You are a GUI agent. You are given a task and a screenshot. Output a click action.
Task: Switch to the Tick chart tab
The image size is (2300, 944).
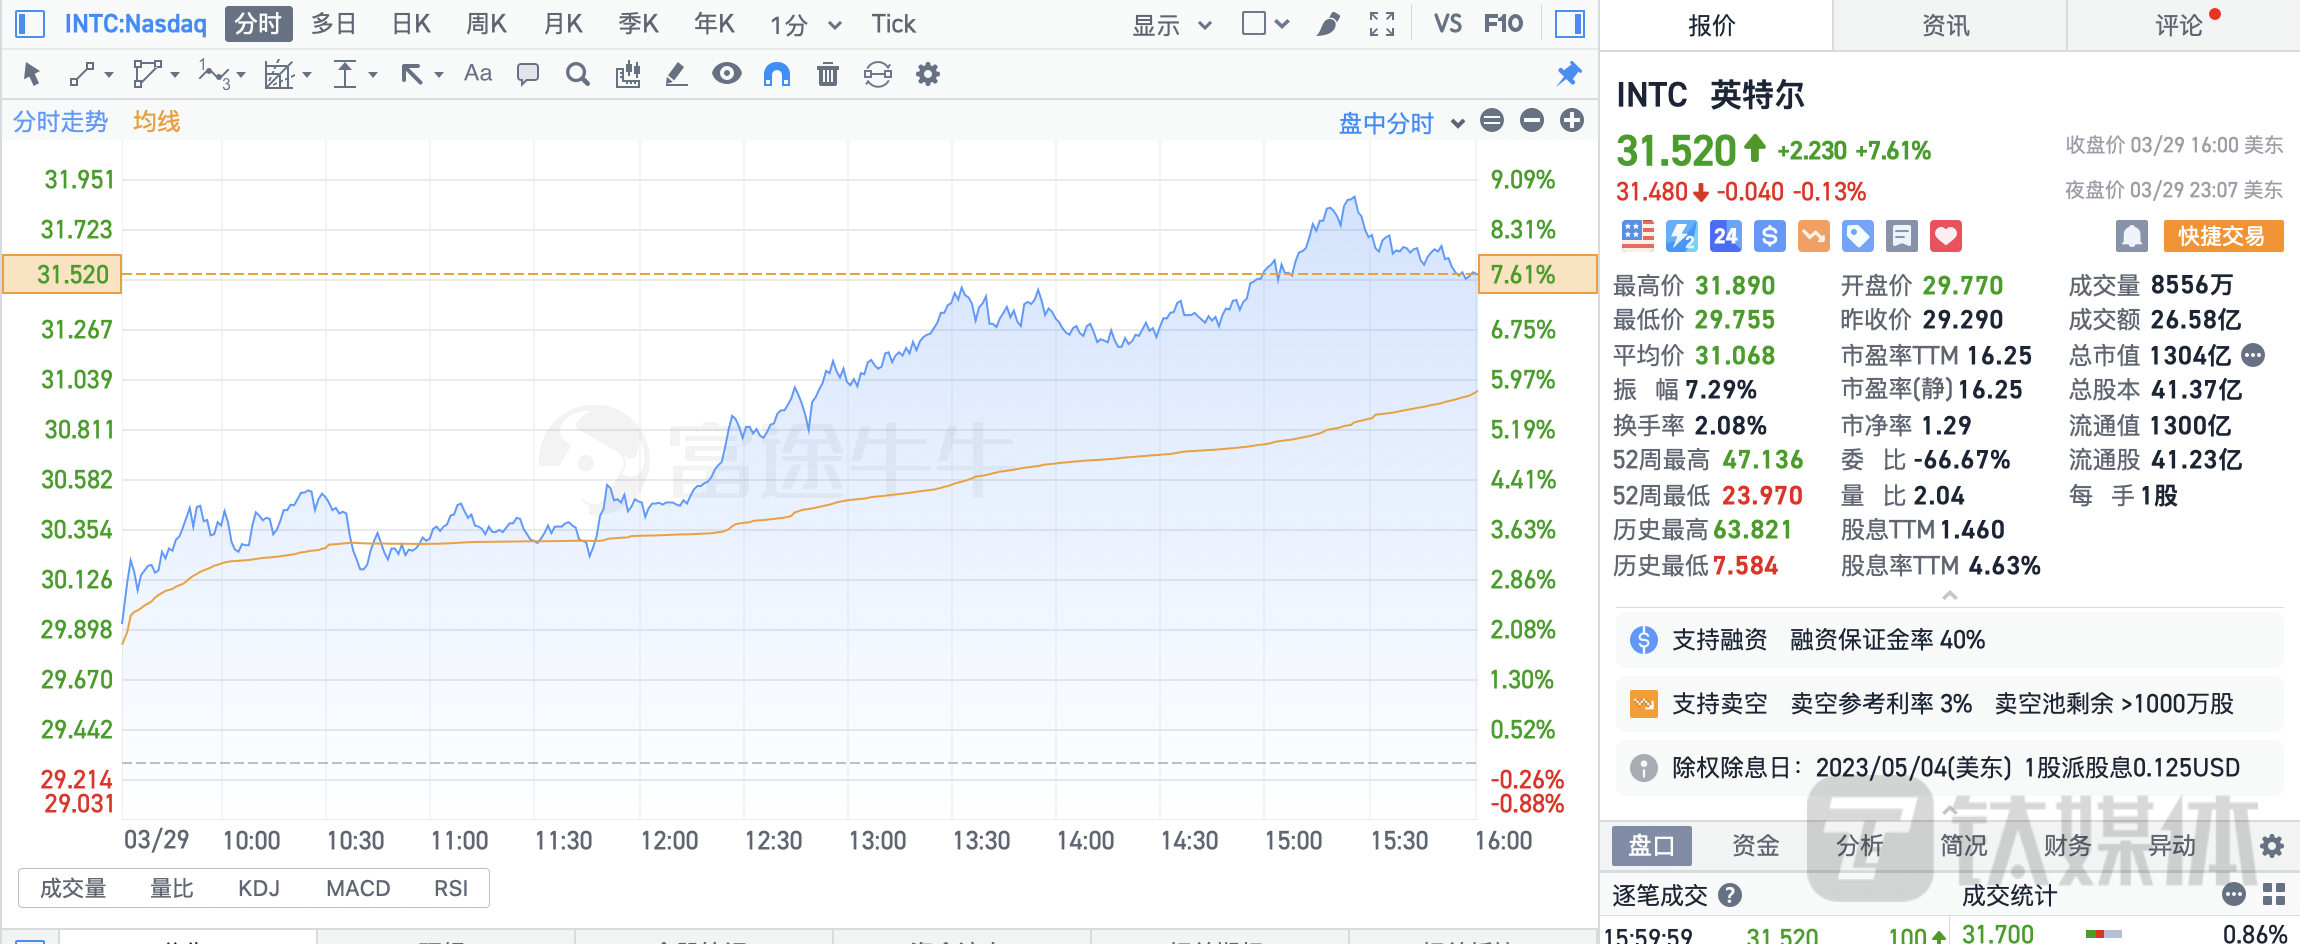point(893,24)
